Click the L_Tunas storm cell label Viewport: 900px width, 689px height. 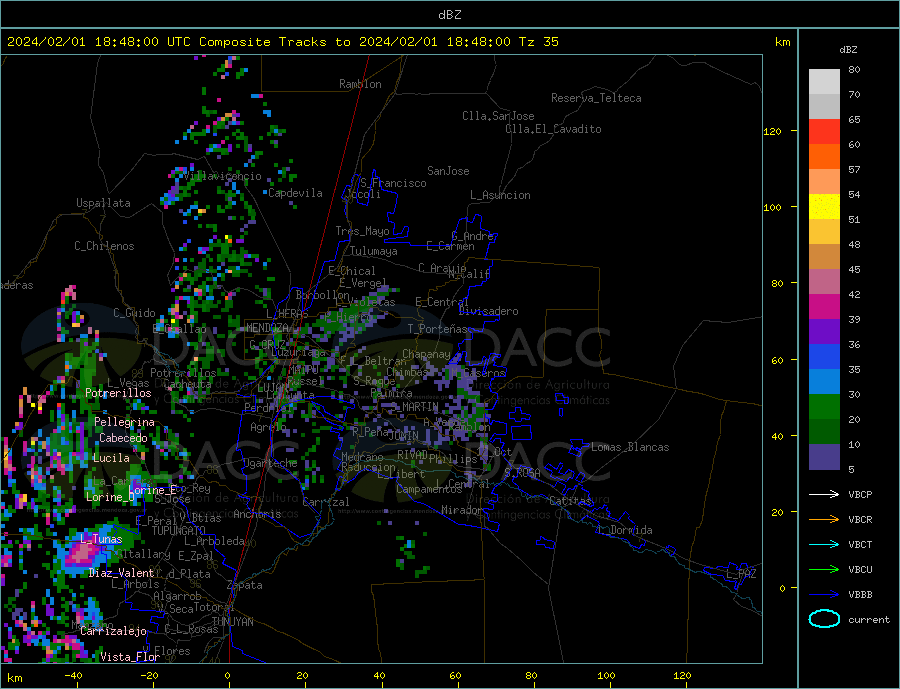pos(101,539)
